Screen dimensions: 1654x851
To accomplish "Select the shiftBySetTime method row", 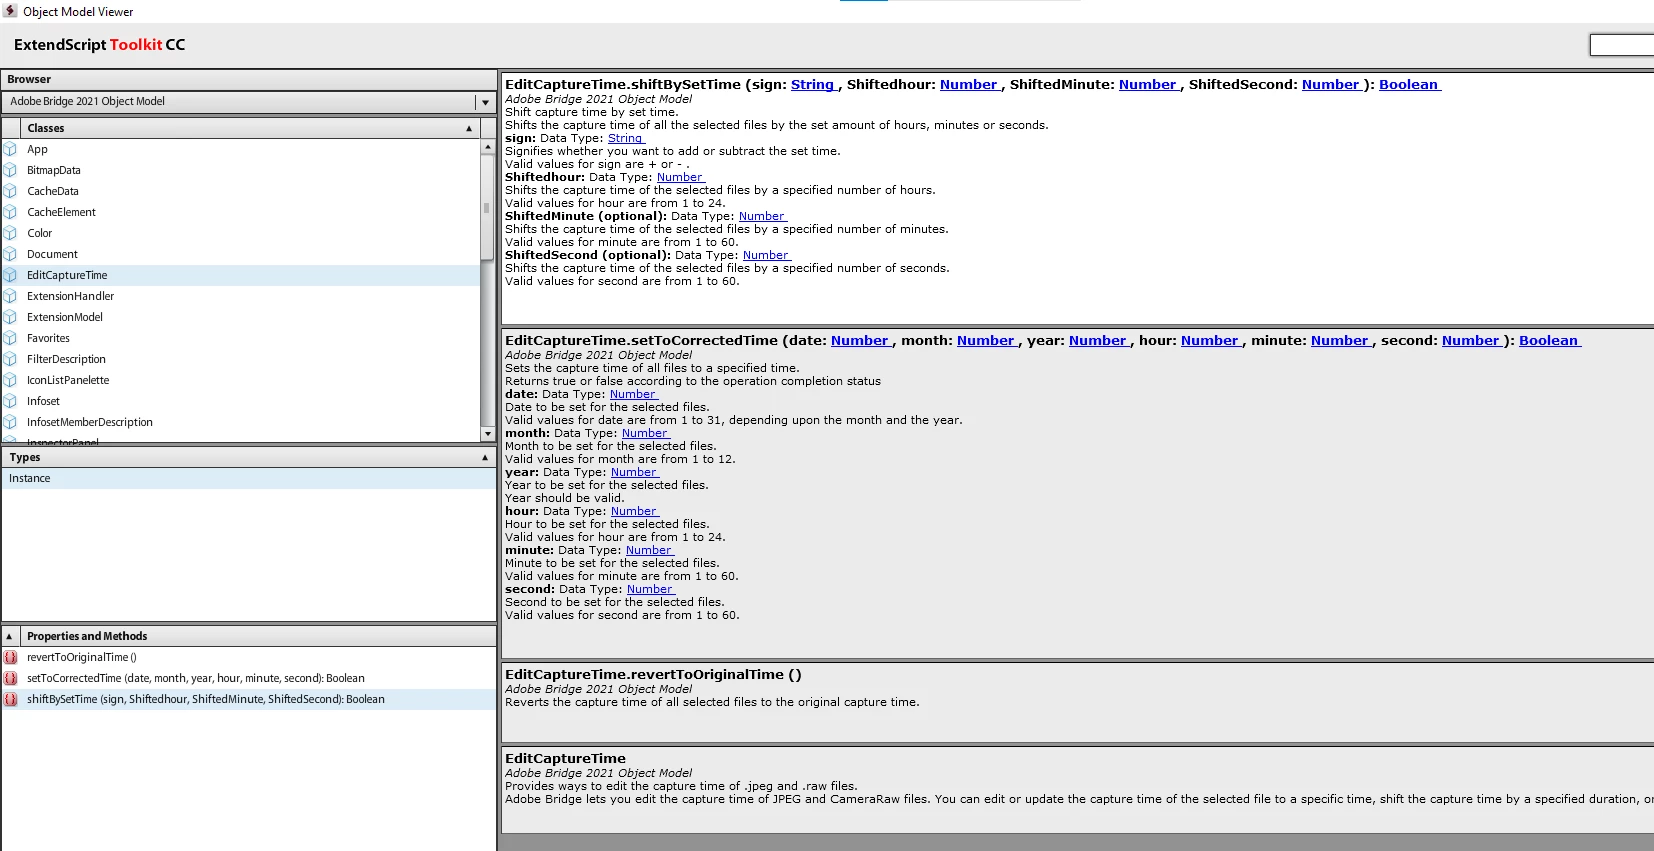I will click(x=248, y=699).
